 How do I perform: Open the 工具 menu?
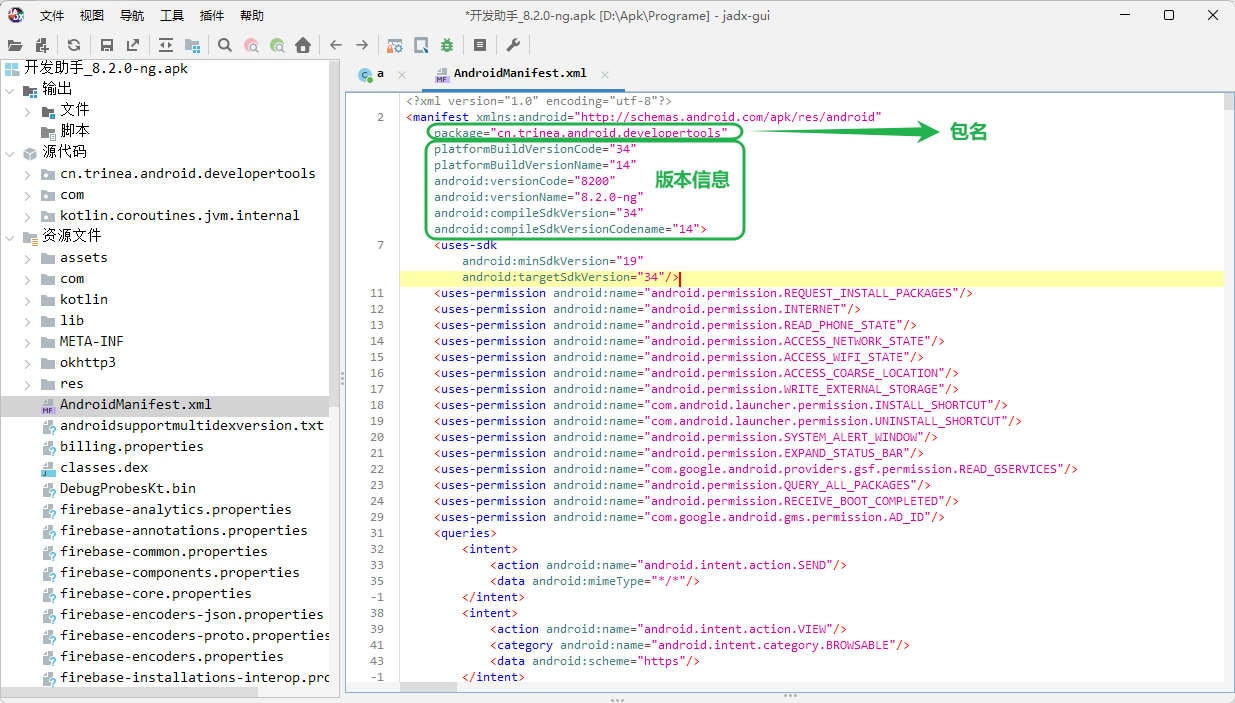pos(172,16)
